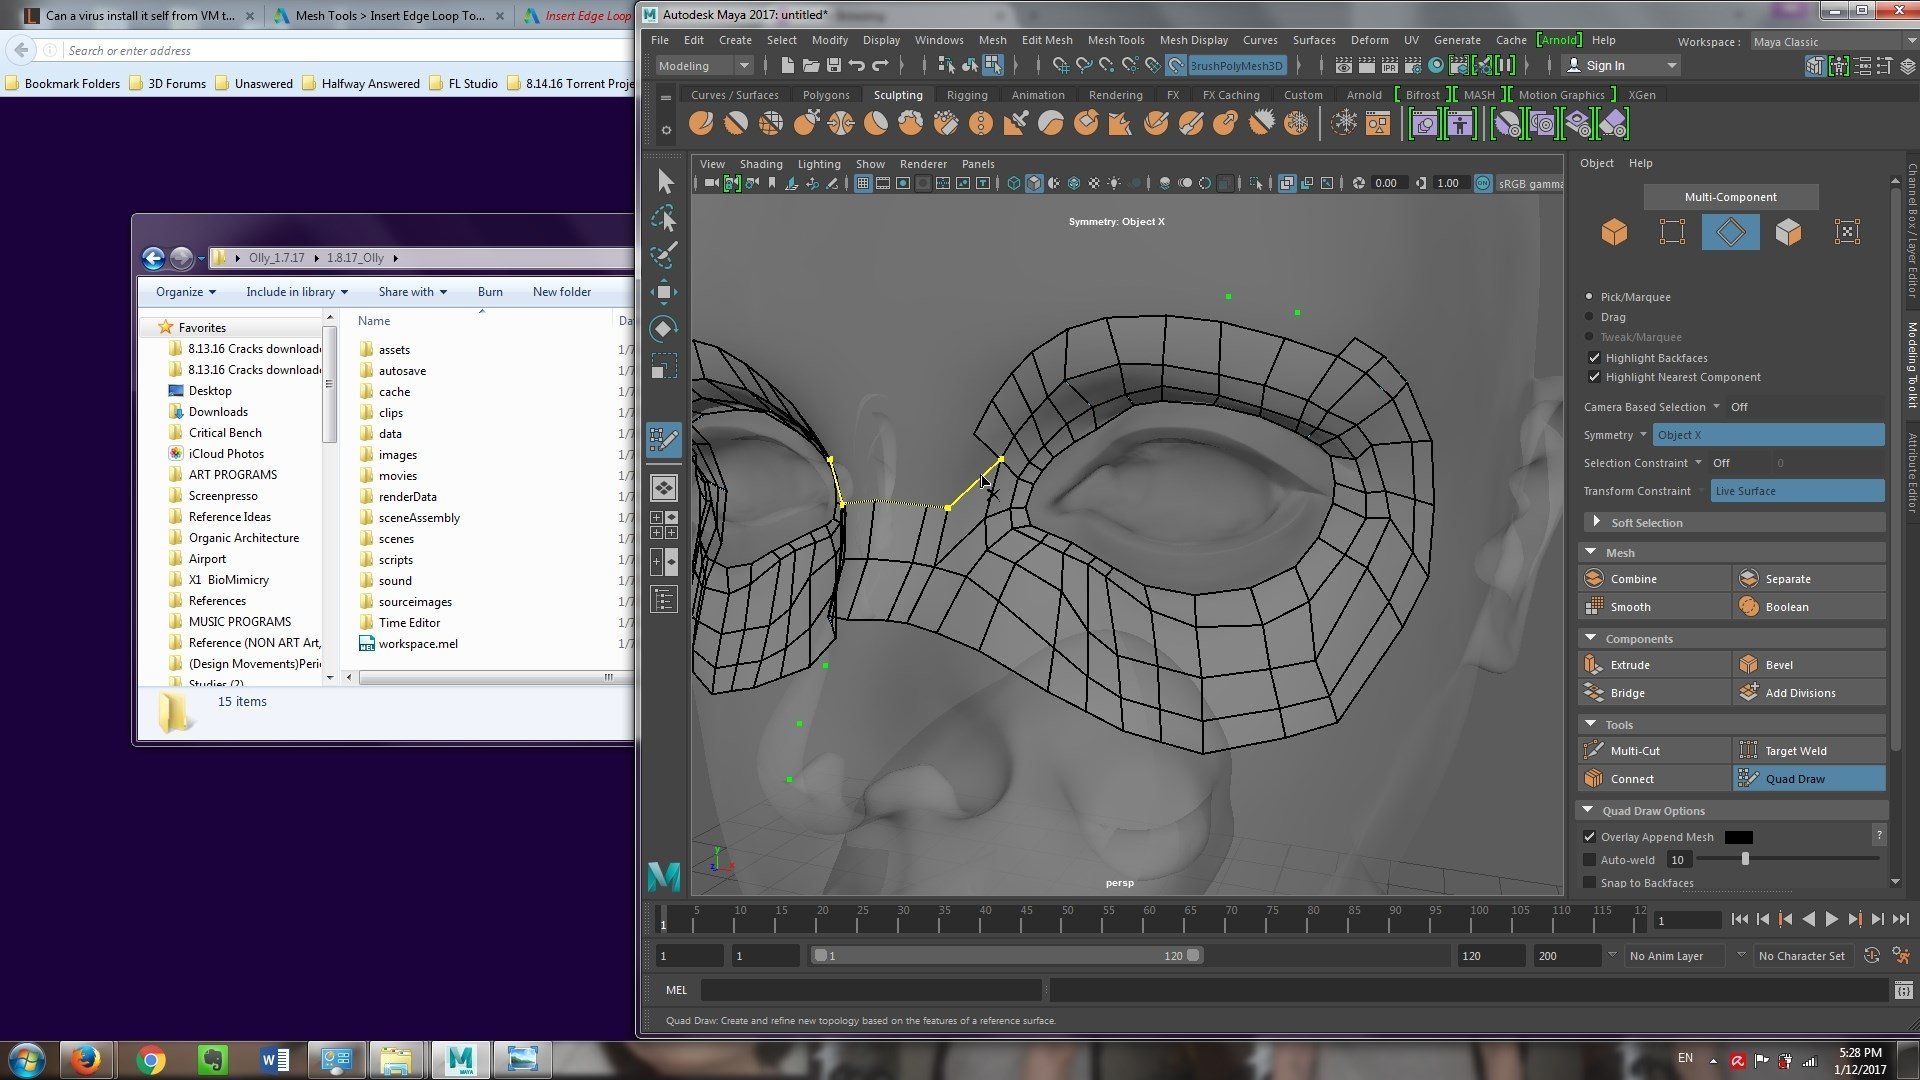Open the Modeling menu set dropdown

[704, 66]
